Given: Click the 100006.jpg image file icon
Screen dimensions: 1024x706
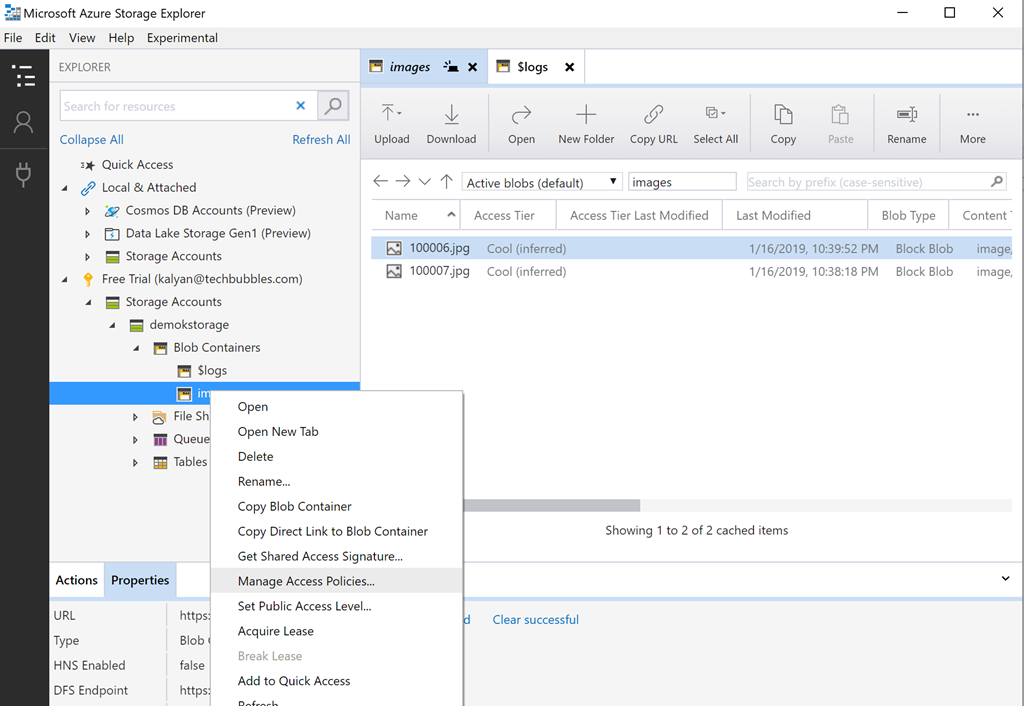Looking at the screenshot, I should (x=394, y=248).
